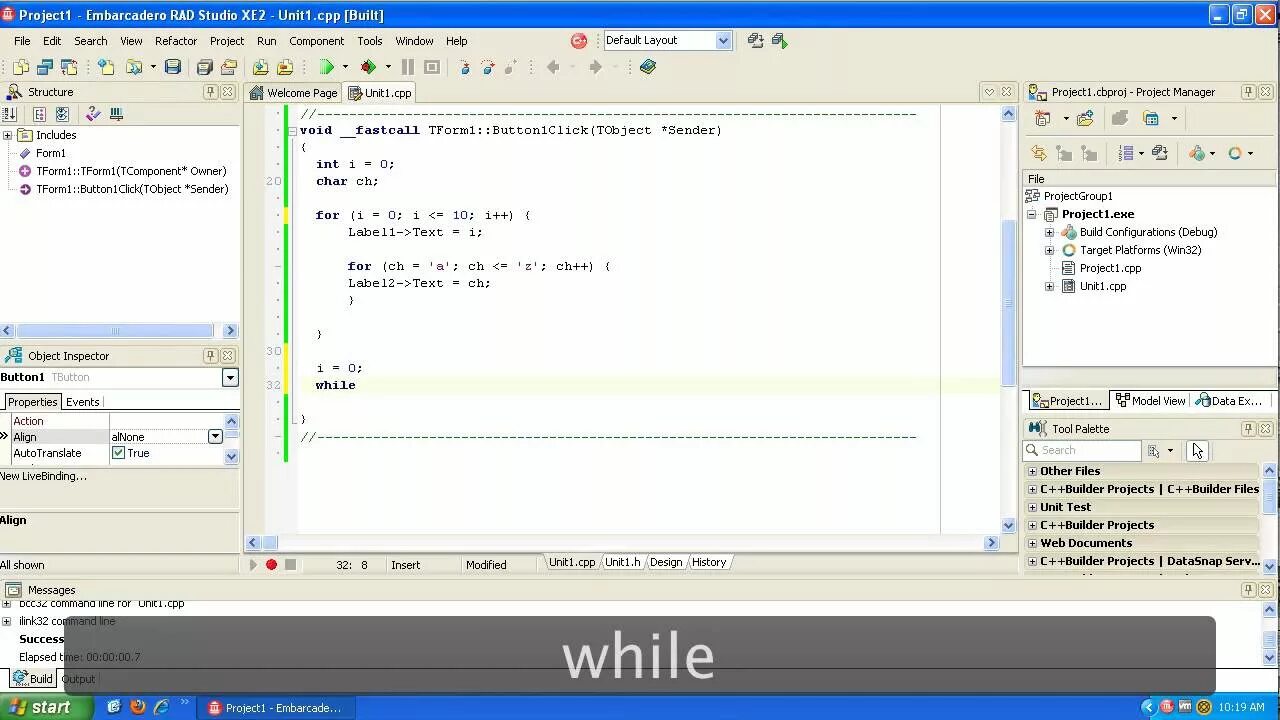Click the Target Platforms ring icon in toolbar
The image size is (1280, 720).
(x=1235, y=153)
